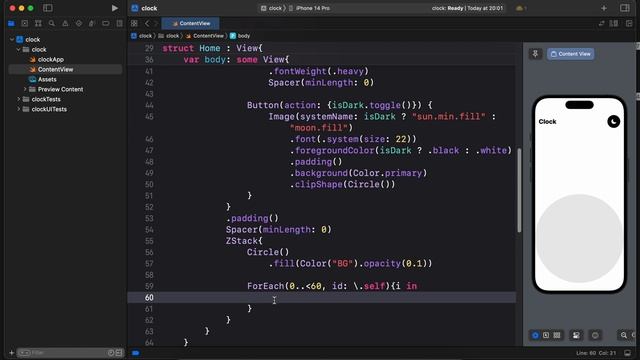Image resolution: width=640 pixels, height=360 pixels.
Task: Add new file with plus button
Action: click(11, 353)
